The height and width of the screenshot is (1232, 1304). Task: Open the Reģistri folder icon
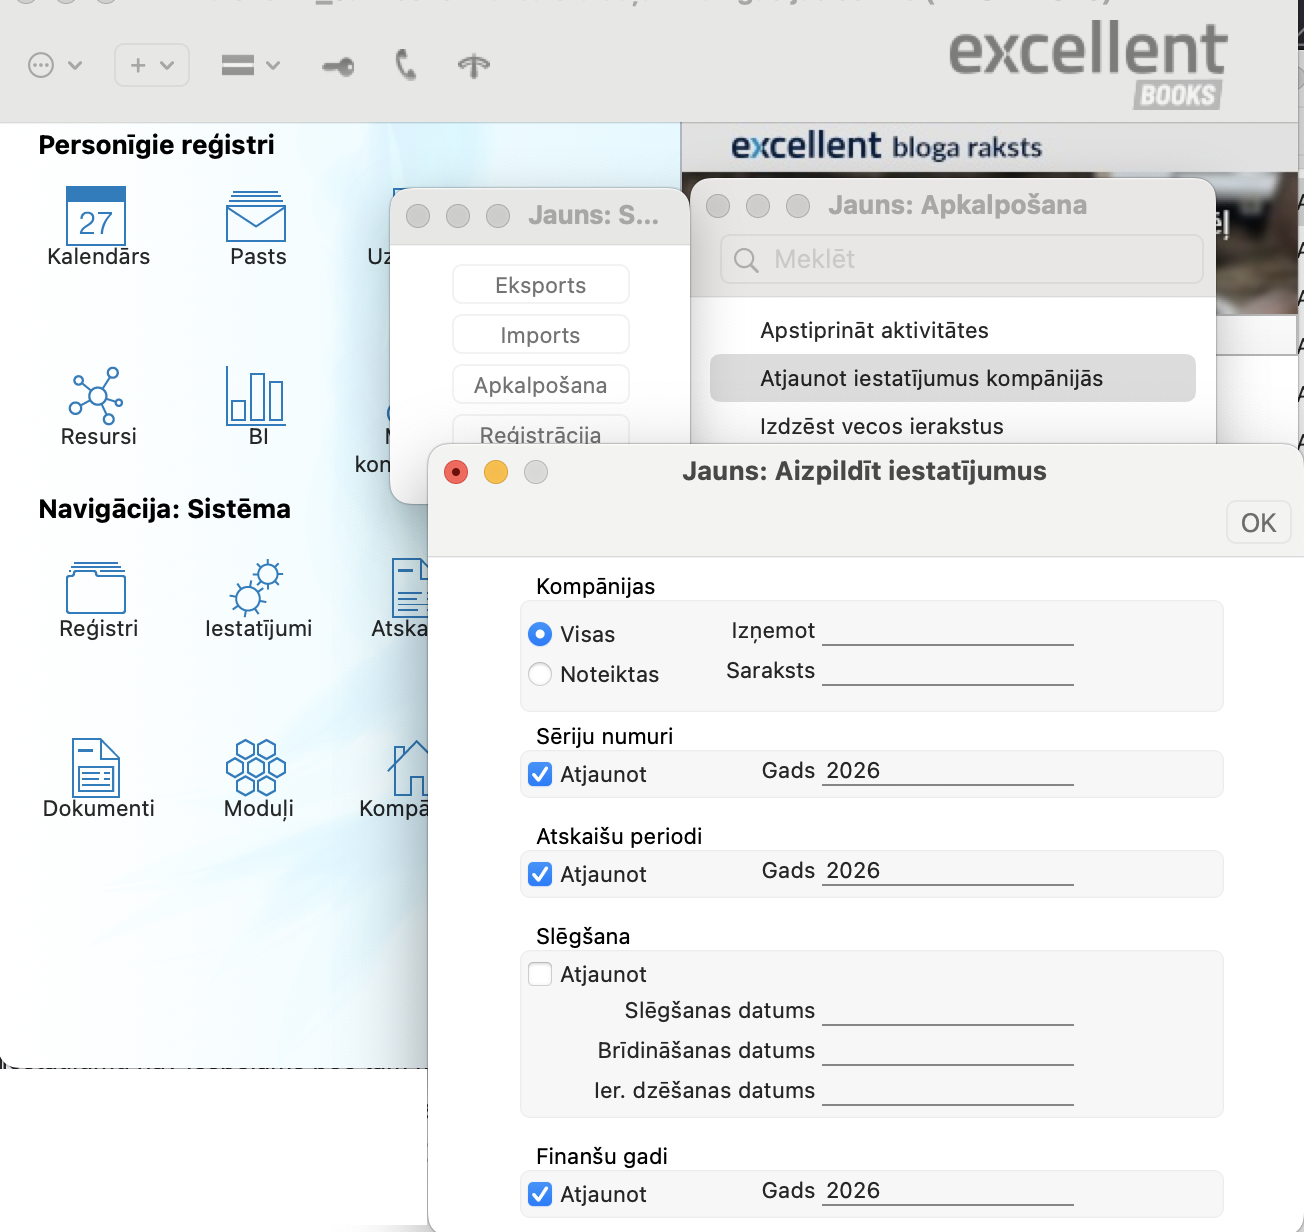click(x=96, y=588)
